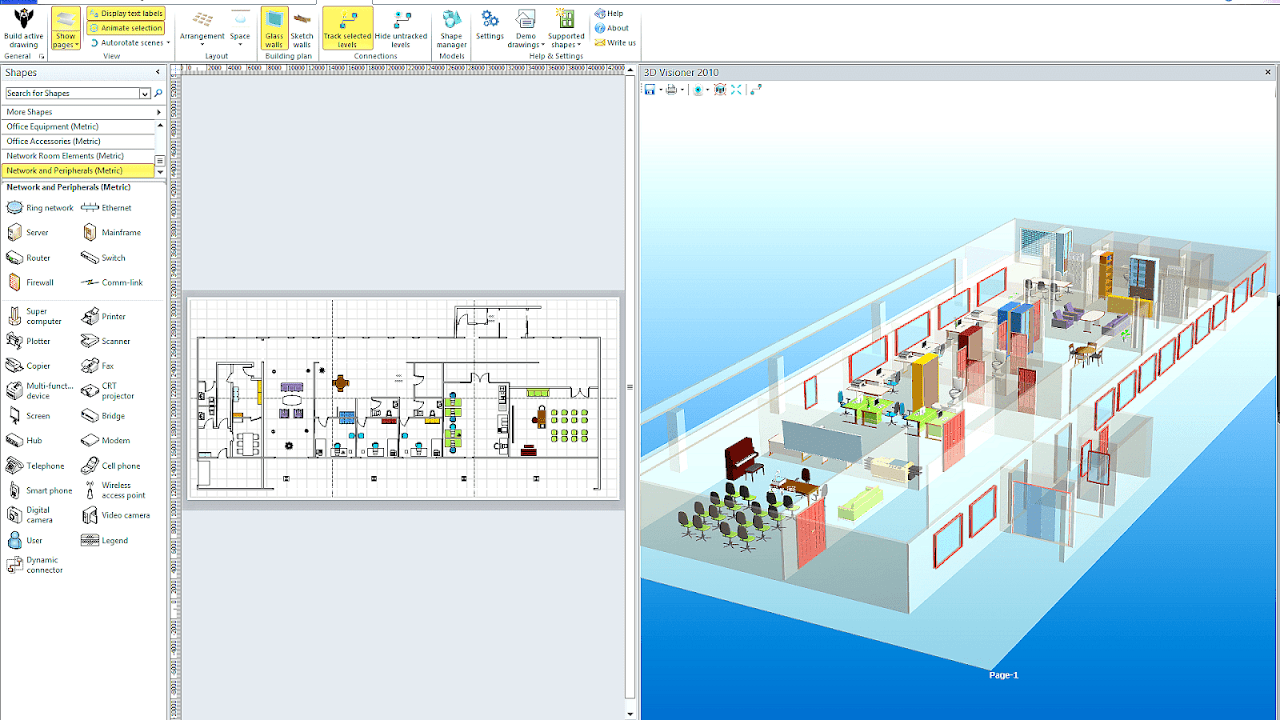This screenshot has height=720, width=1280.
Task: Toggle Track selected levels
Action: 347,28
